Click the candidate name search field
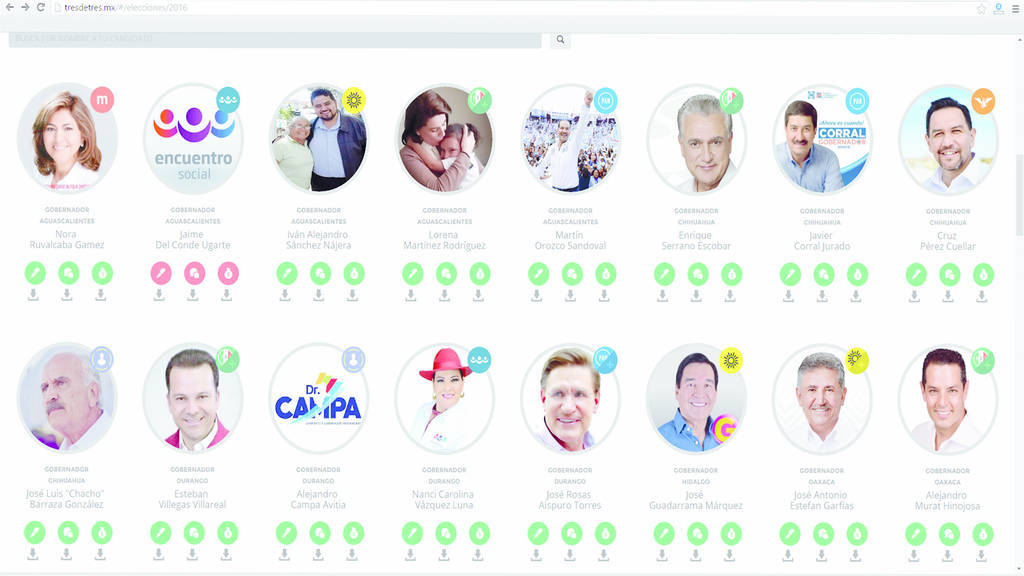1024x576 pixels. pos(275,39)
